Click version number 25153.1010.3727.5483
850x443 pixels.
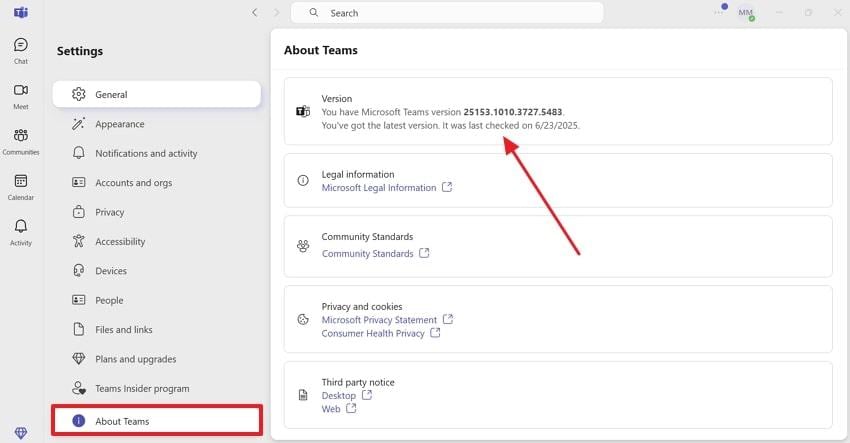(x=512, y=112)
